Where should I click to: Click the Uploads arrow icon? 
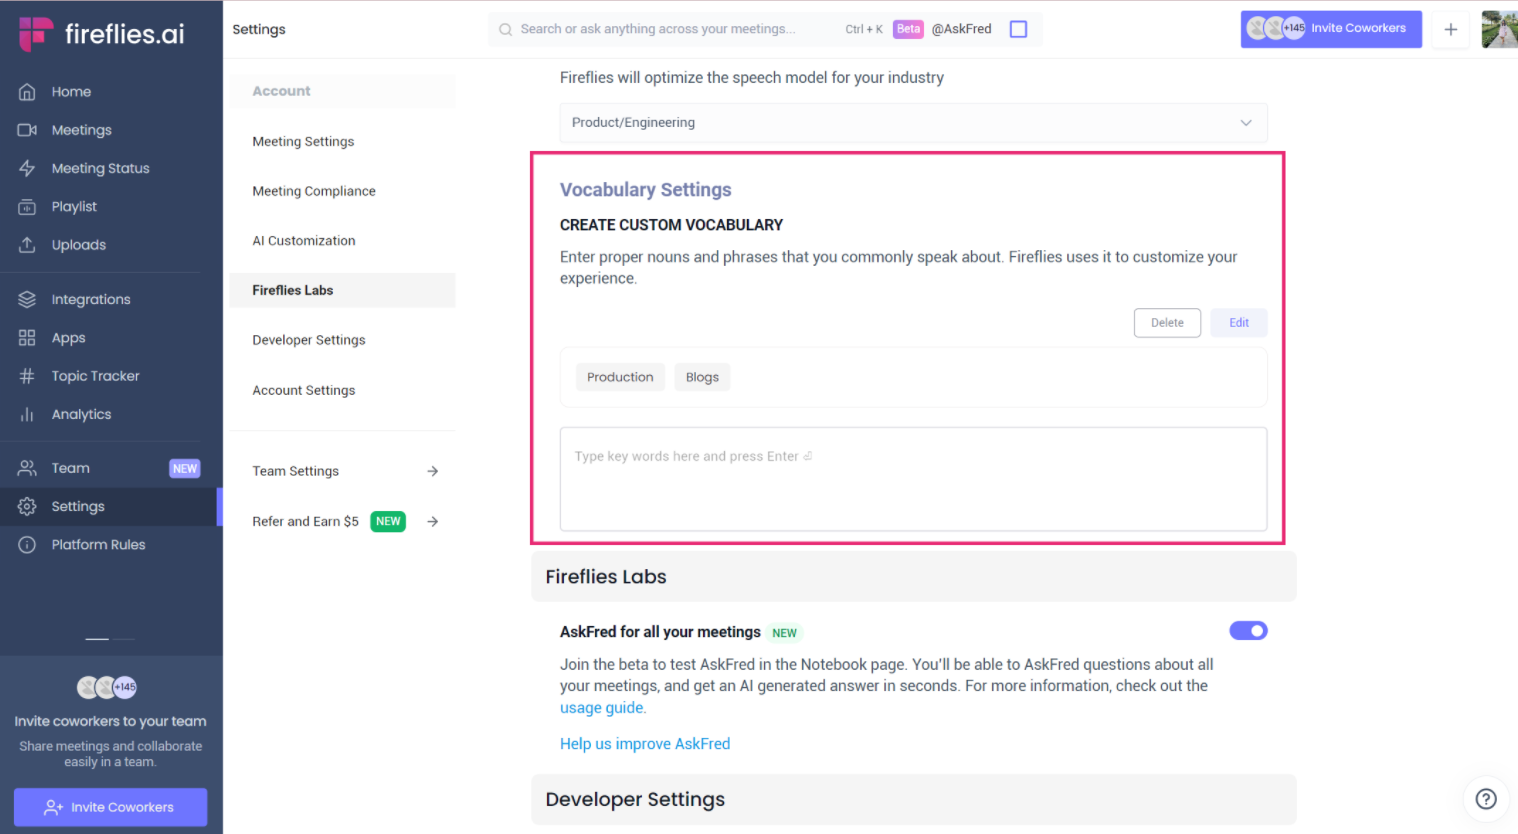tap(27, 245)
